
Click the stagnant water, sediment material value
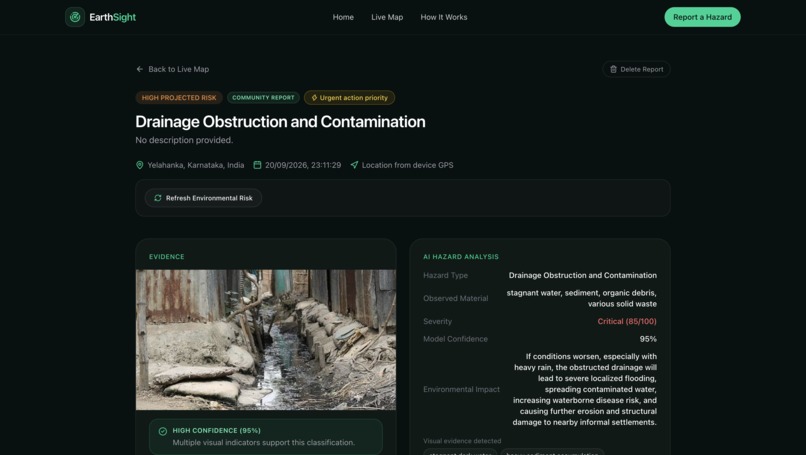tap(581, 298)
